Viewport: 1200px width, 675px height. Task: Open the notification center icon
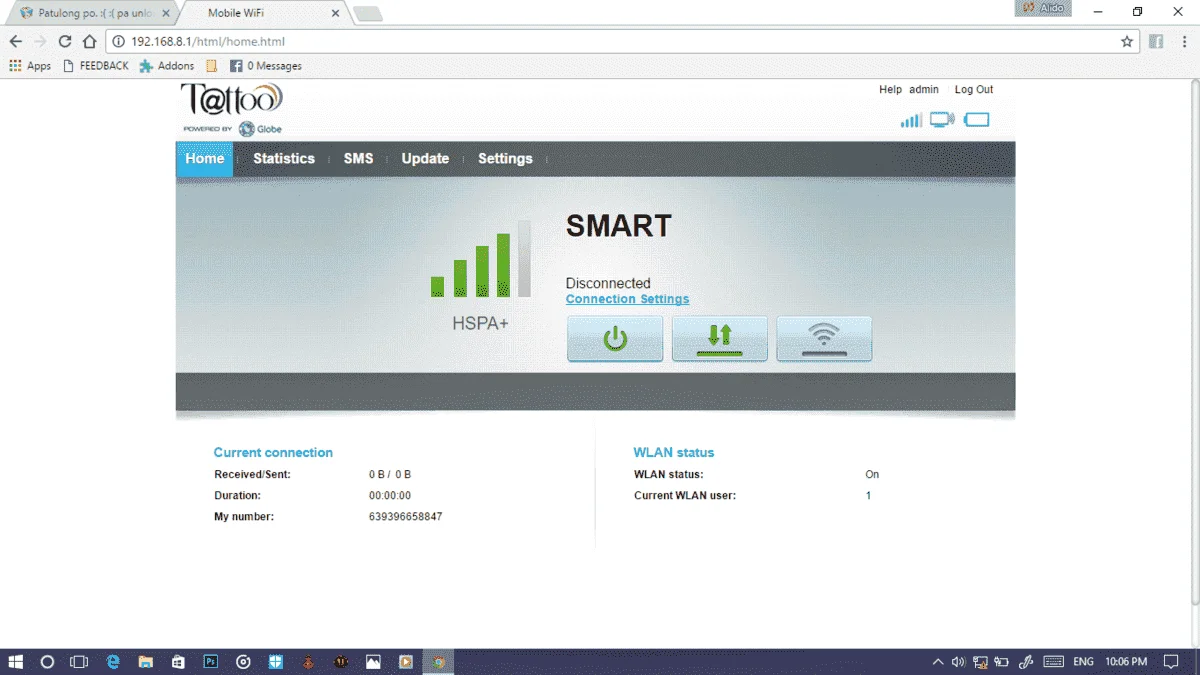pos(1169,662)
